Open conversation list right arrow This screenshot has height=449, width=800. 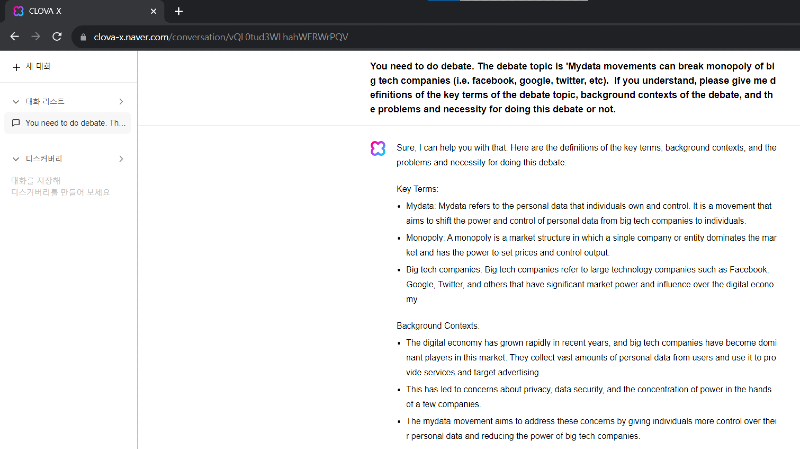[121, 102]
